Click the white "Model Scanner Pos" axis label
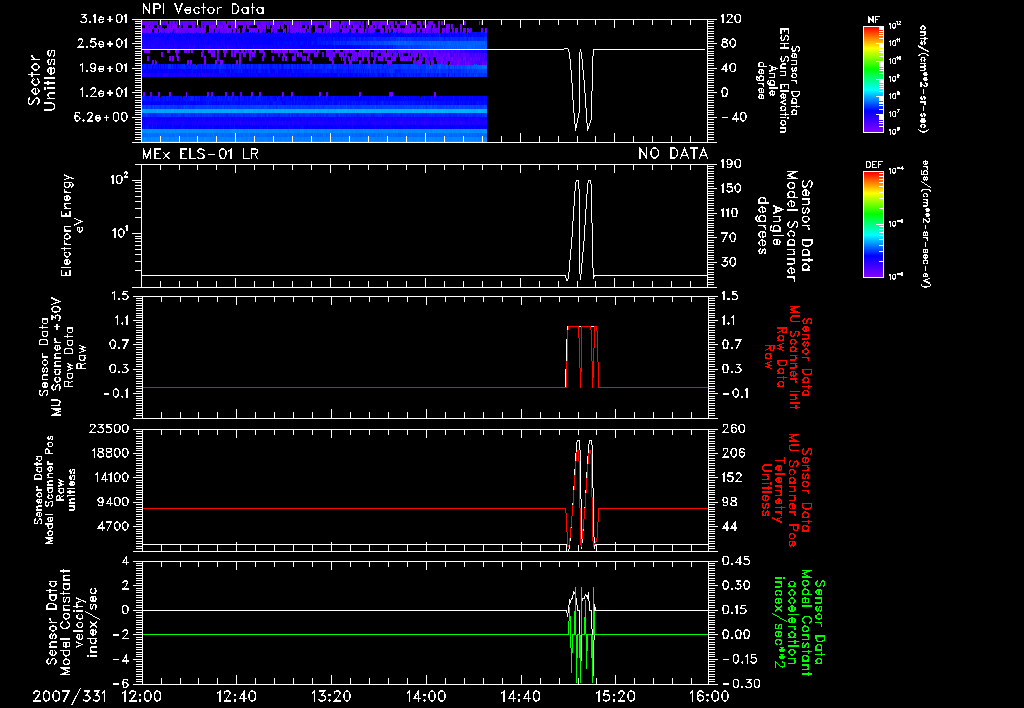1024x708 pixels. [55, 490]
